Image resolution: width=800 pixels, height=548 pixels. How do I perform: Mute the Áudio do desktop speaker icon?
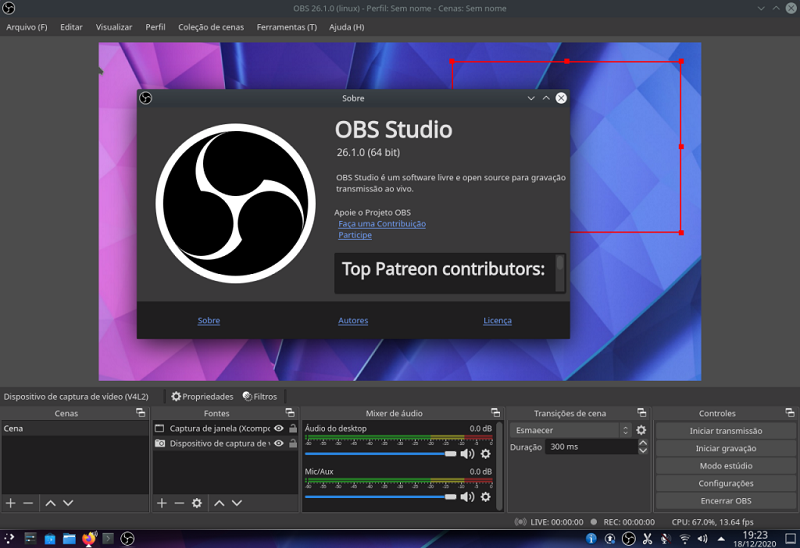pyautogui.click(x=467, y=454)
